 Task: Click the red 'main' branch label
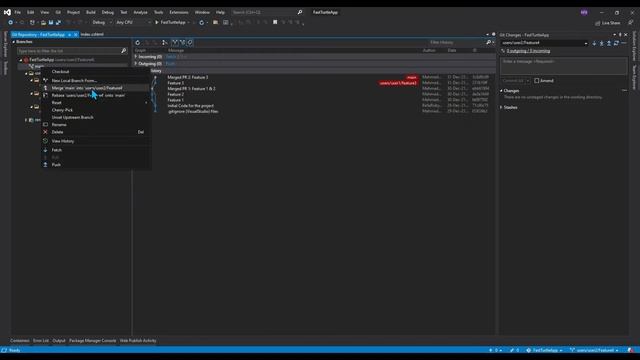click(x=411, y=77)
